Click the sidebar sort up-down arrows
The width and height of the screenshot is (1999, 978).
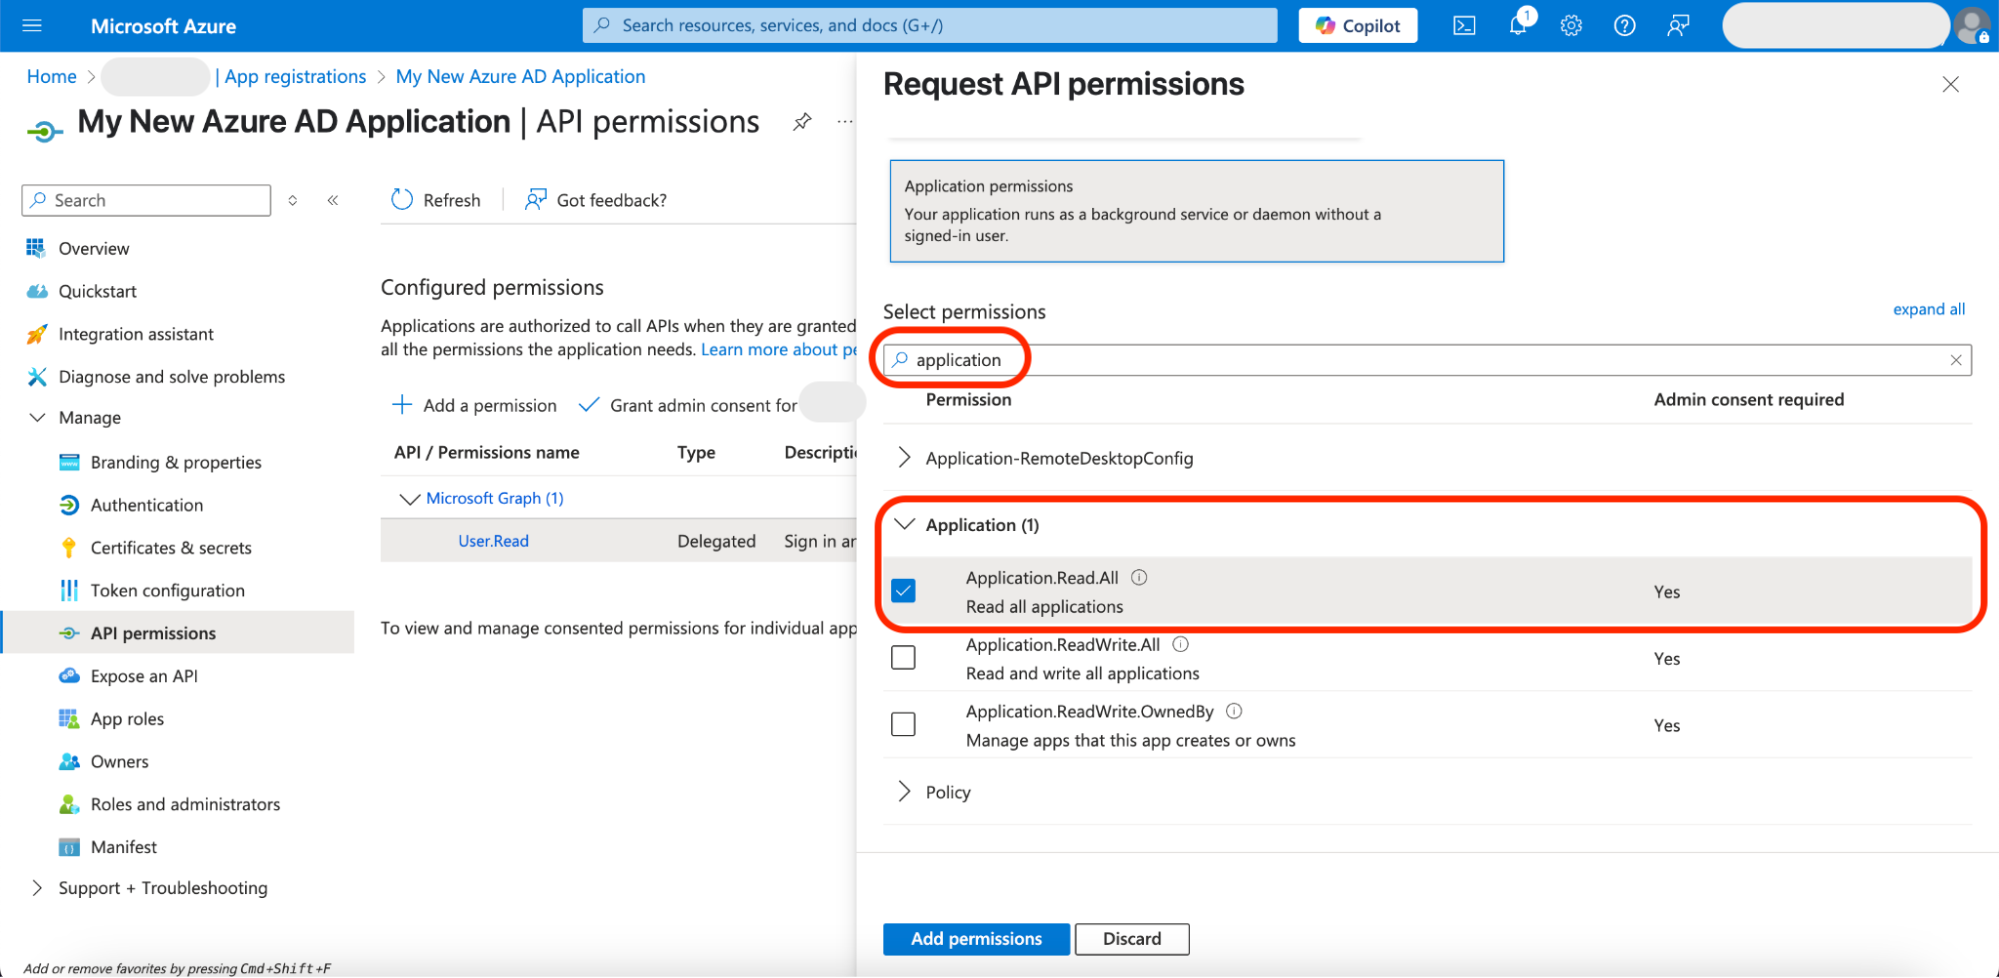click(x=293, y=200)
